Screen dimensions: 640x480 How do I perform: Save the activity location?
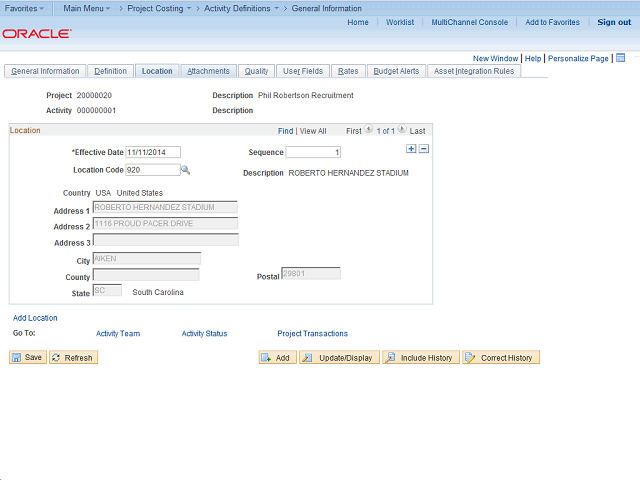28,358
